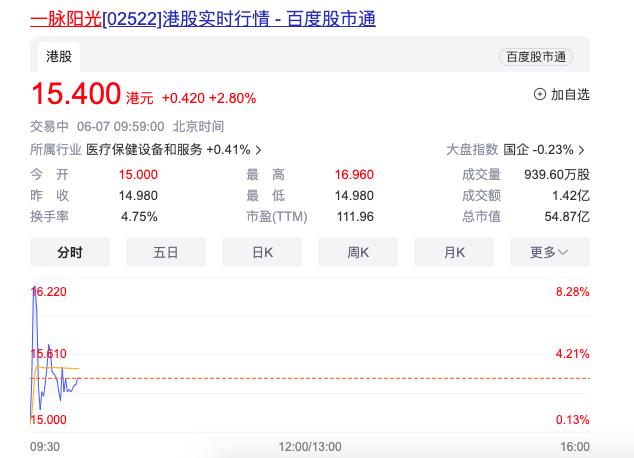Switch to the 分时 chart tab
Viewport: 634px width, 458px height.
(x=69, y=252)
